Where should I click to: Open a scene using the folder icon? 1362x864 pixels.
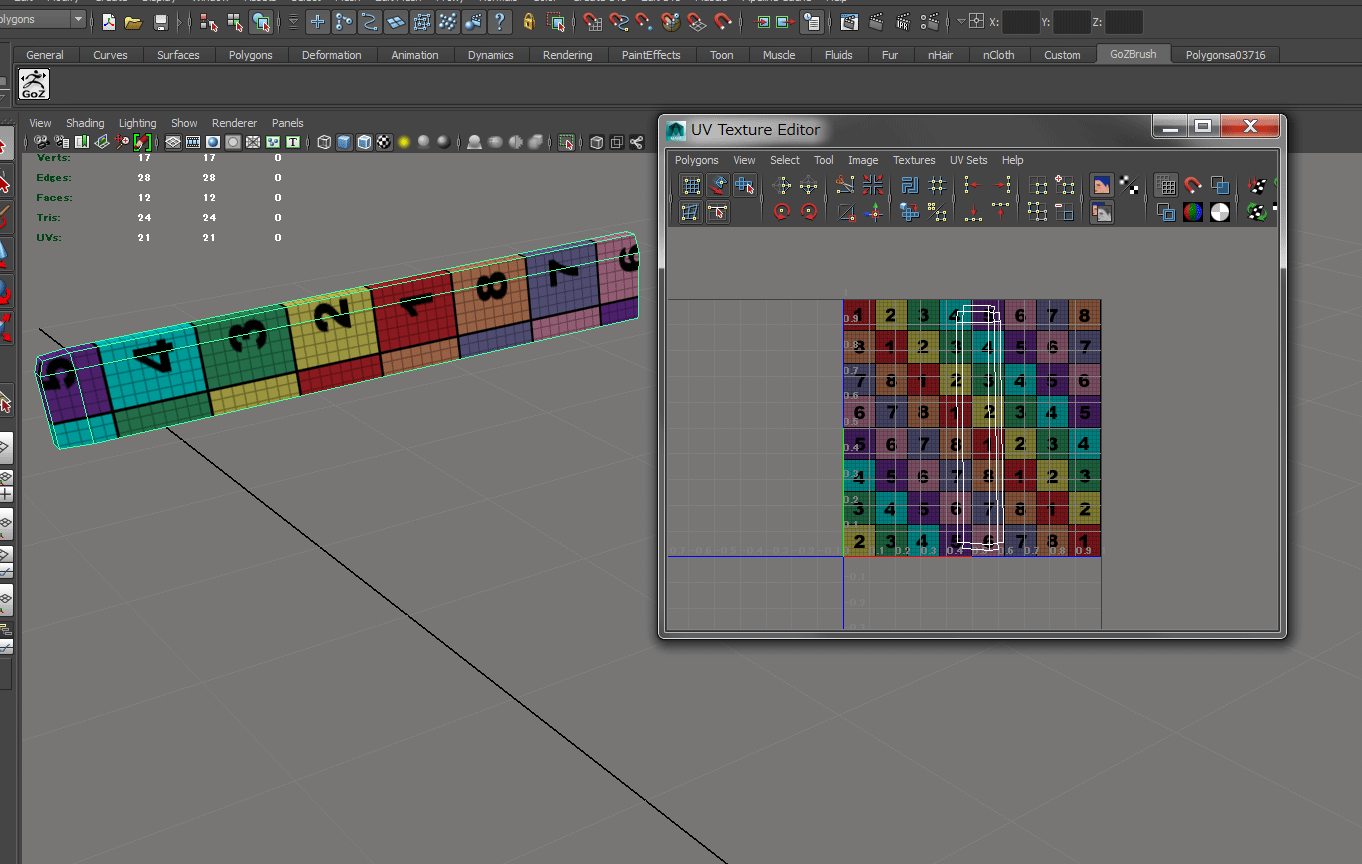pyautogui.click(x=131, y=21)
